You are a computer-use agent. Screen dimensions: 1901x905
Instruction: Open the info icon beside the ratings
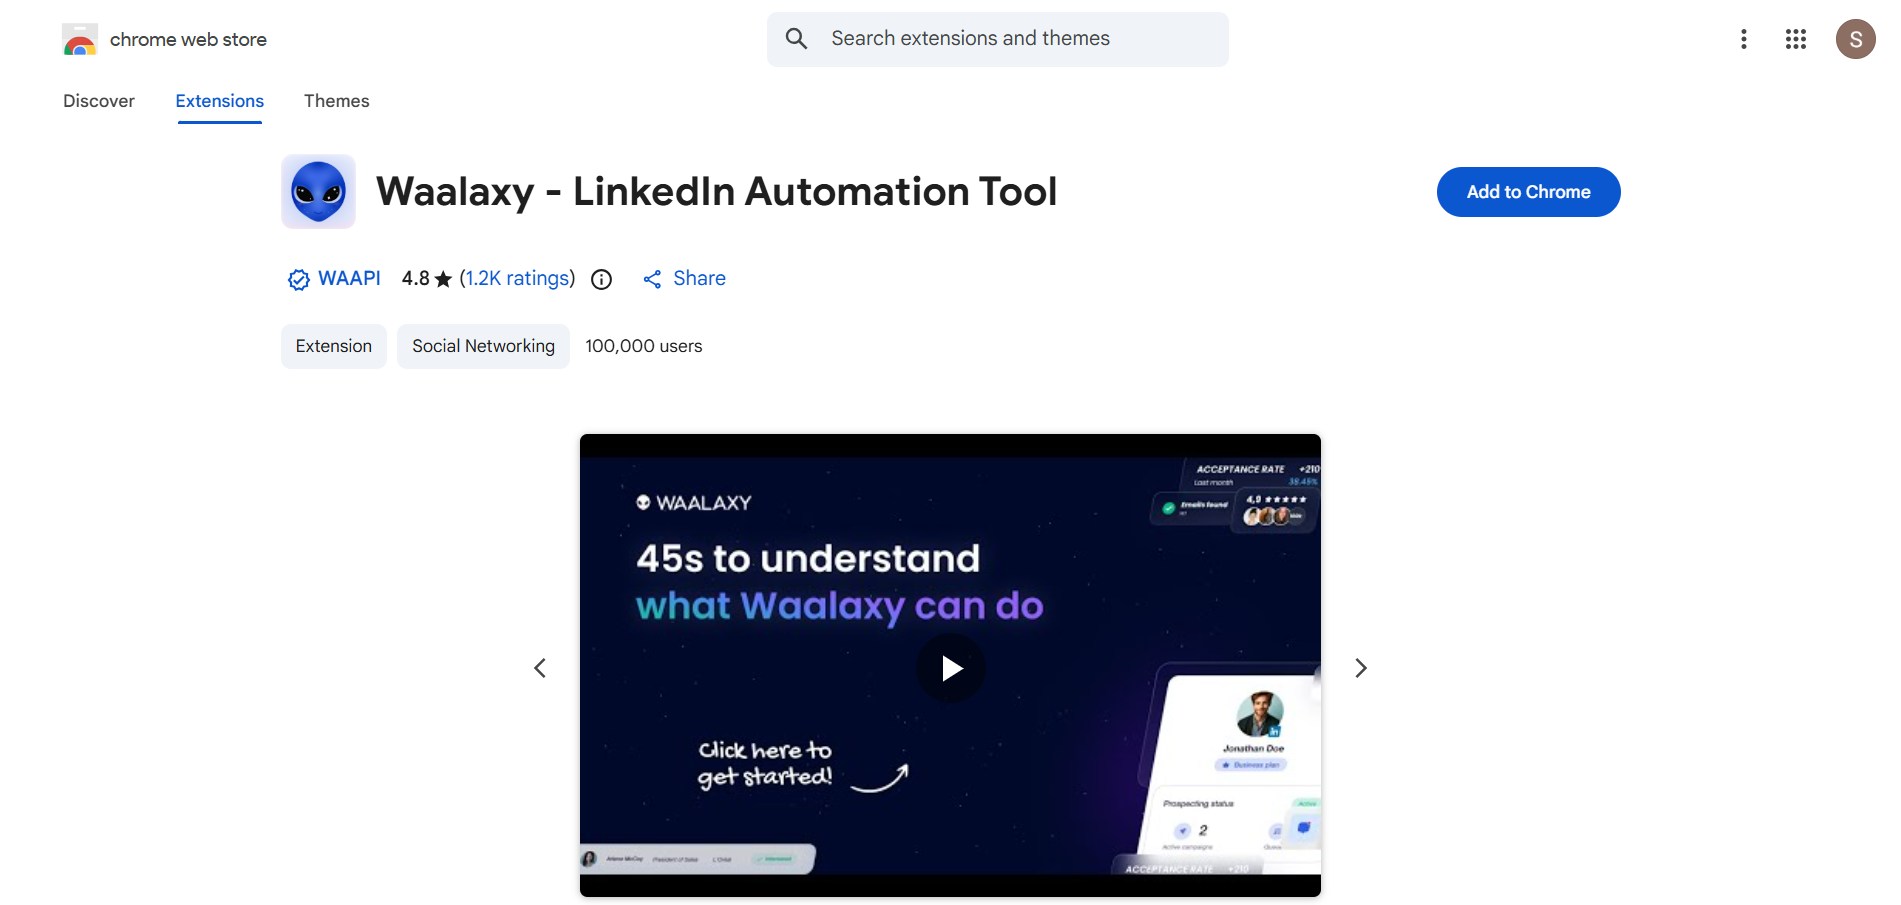(x=600, y=279)
